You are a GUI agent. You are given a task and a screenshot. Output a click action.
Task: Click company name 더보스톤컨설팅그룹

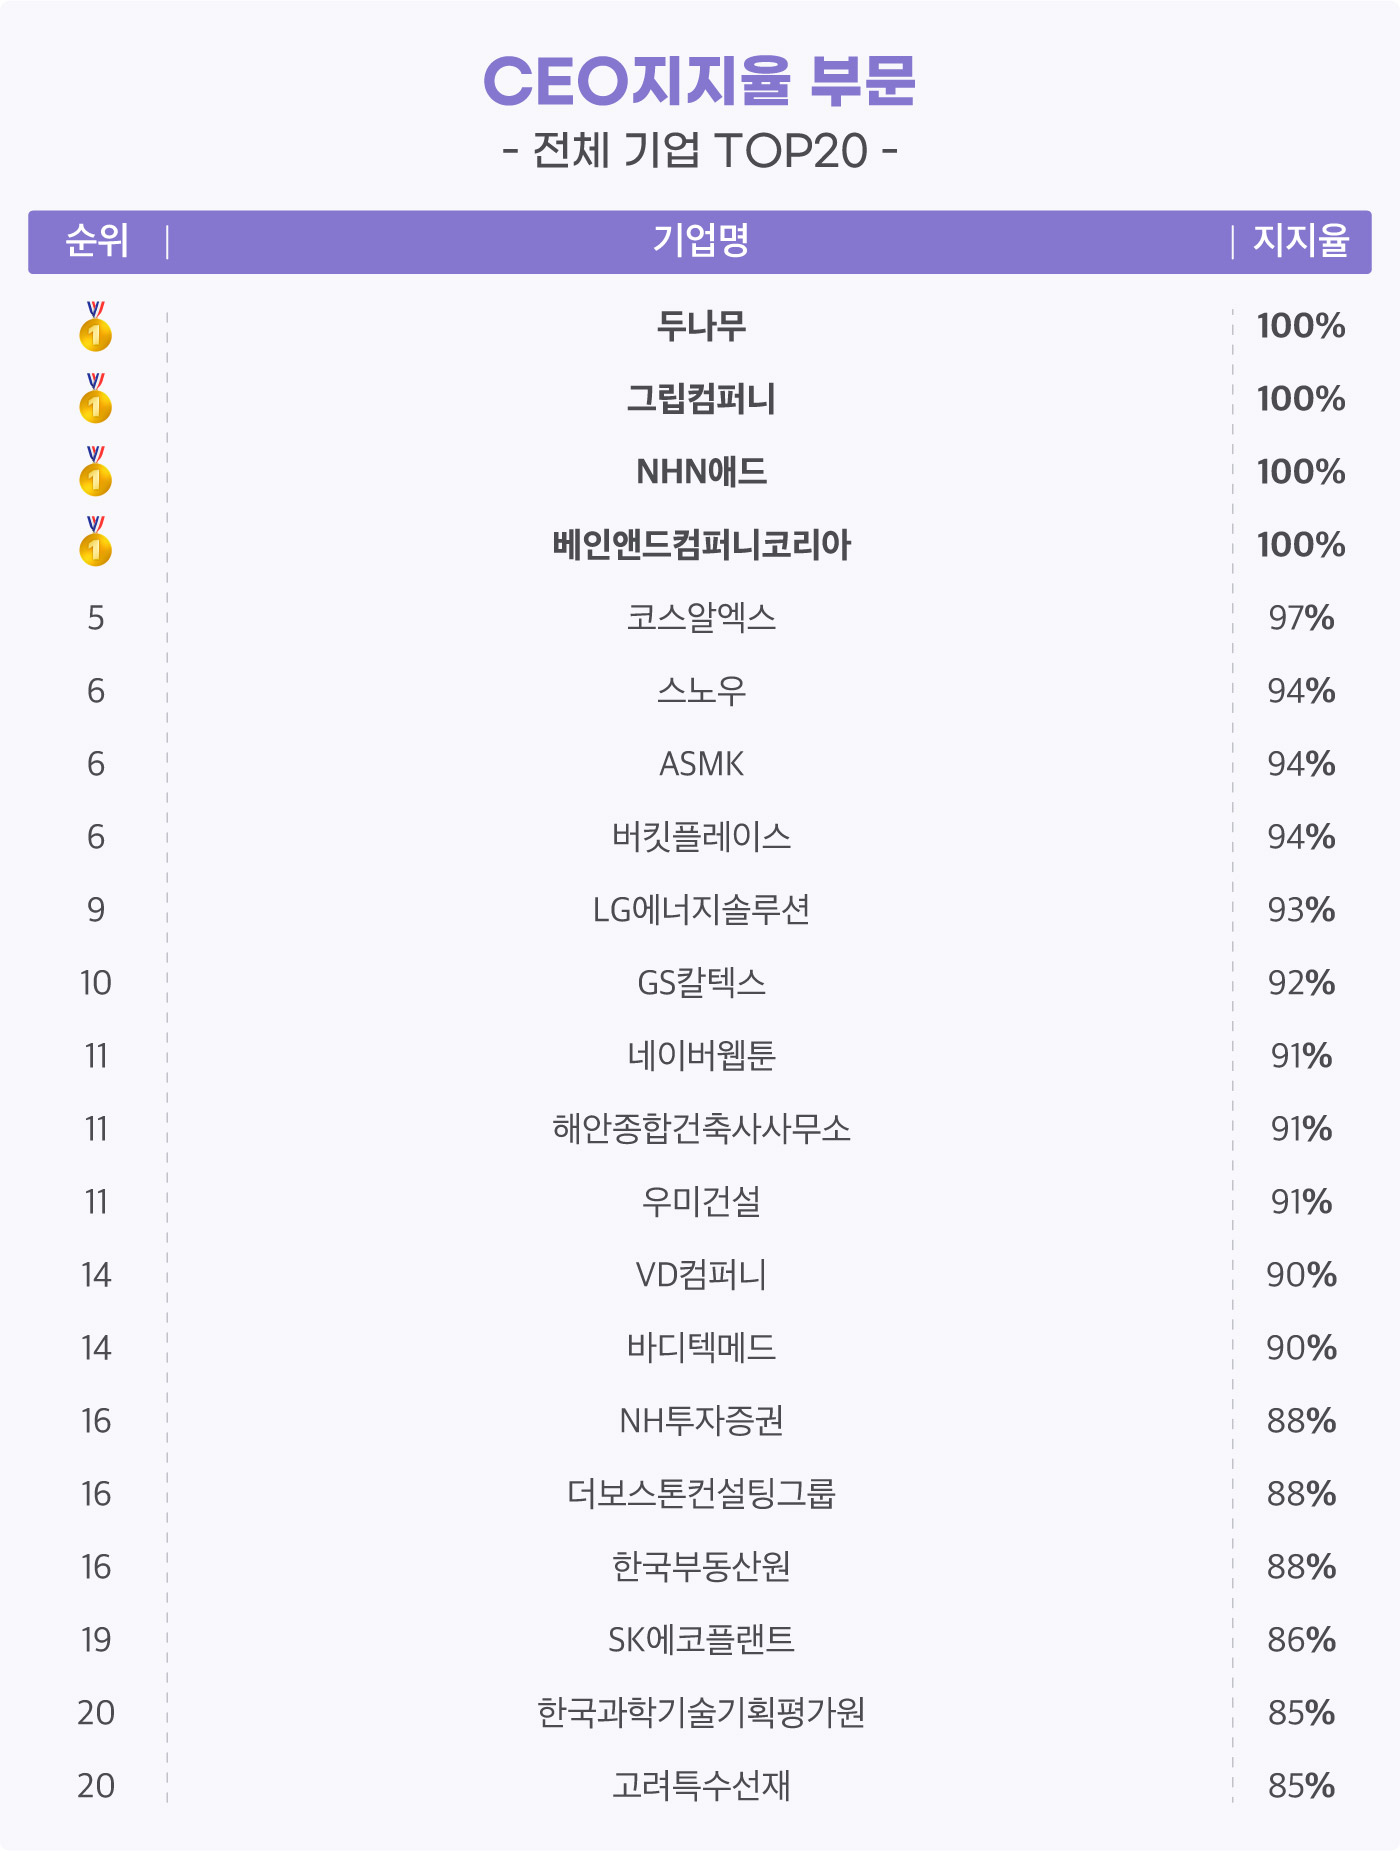701,1493
